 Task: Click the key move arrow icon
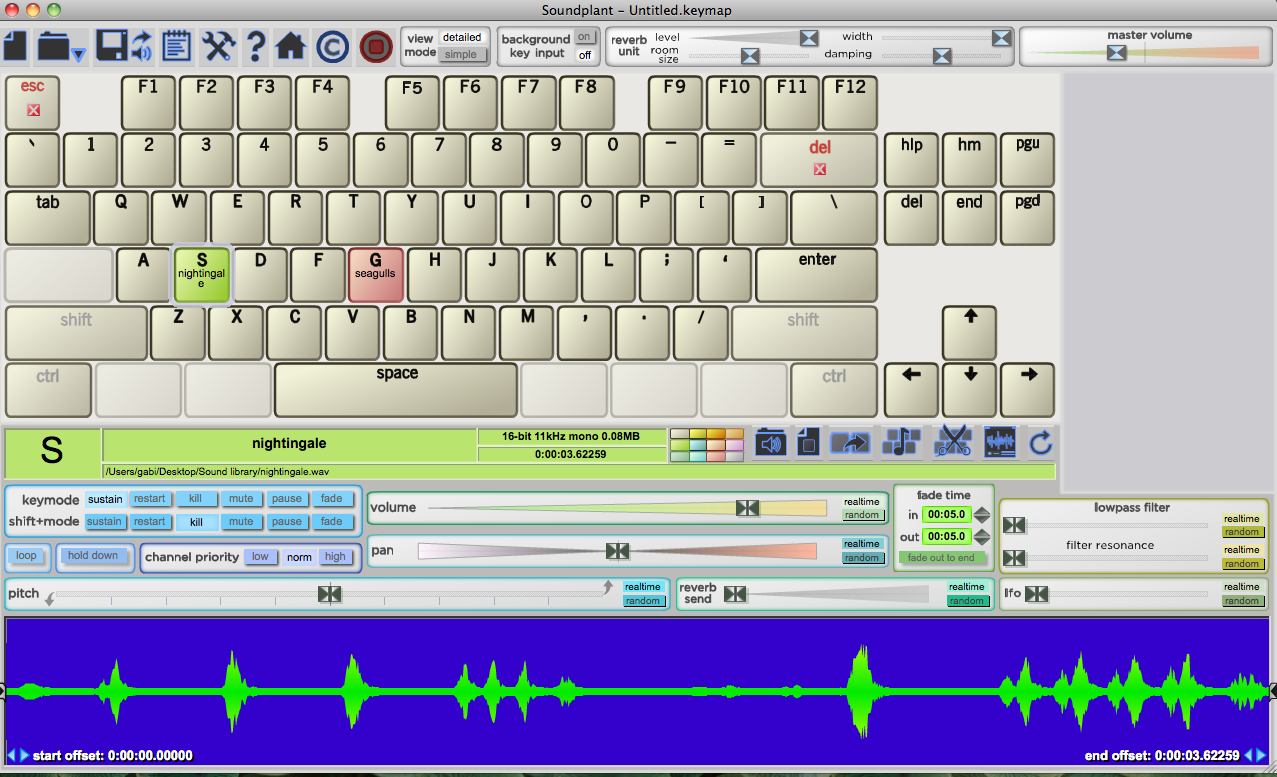coord(850,442)
